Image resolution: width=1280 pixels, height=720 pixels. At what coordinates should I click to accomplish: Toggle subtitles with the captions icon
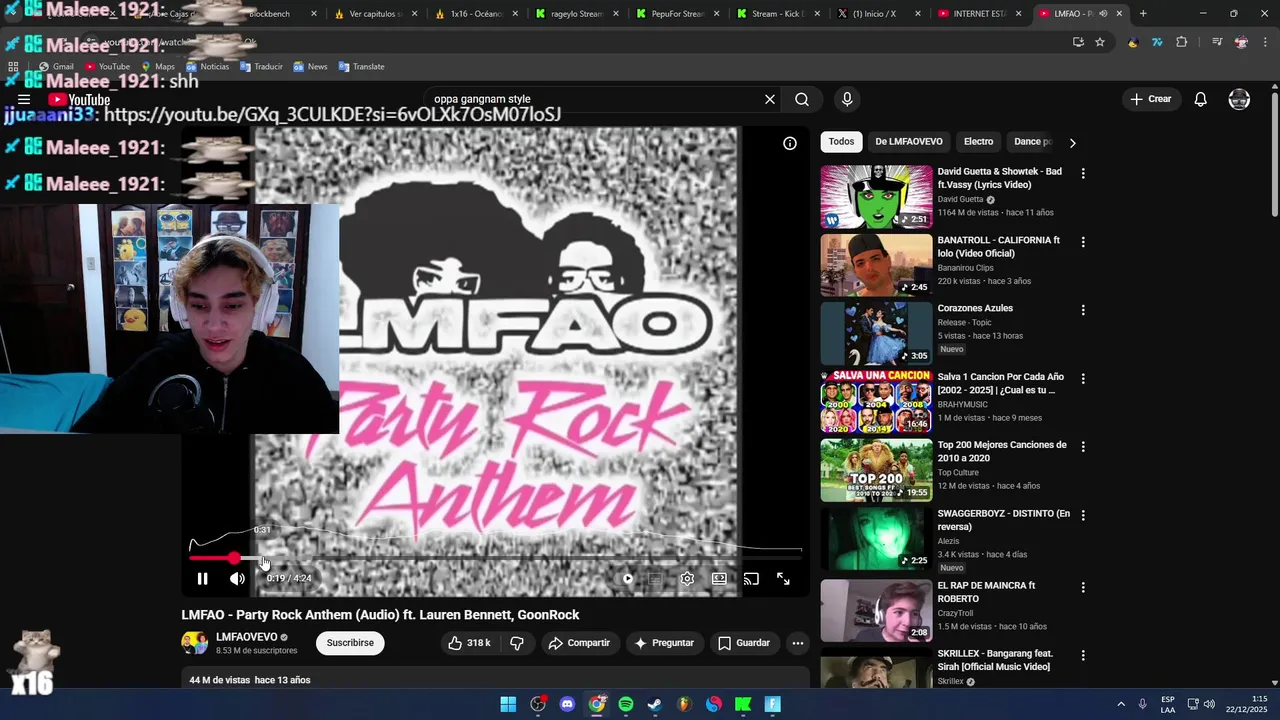[x=655, y=579]
